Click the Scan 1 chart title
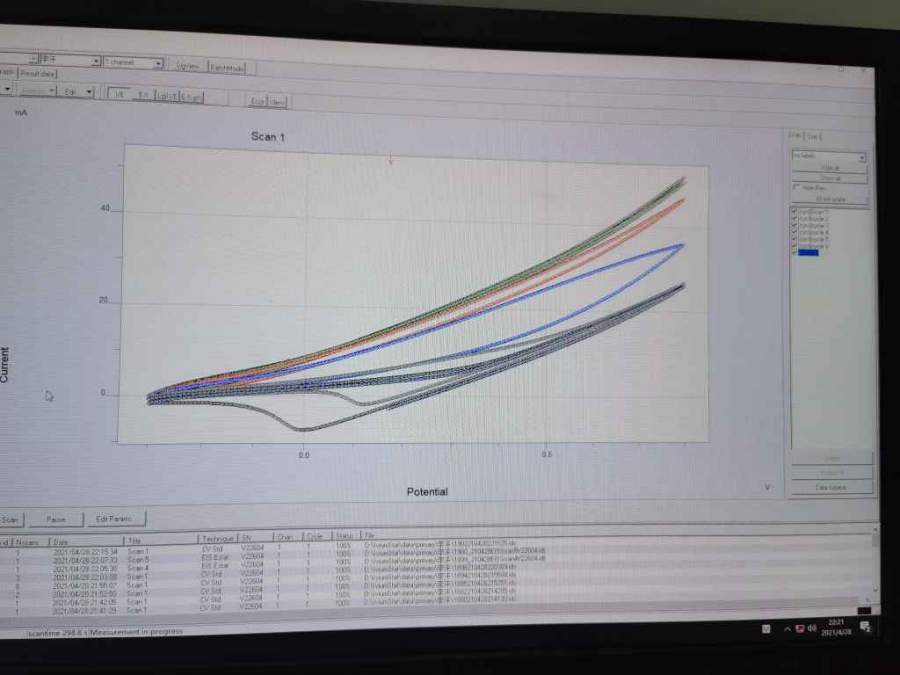This screenshot has width=900, height=675. 267,137
